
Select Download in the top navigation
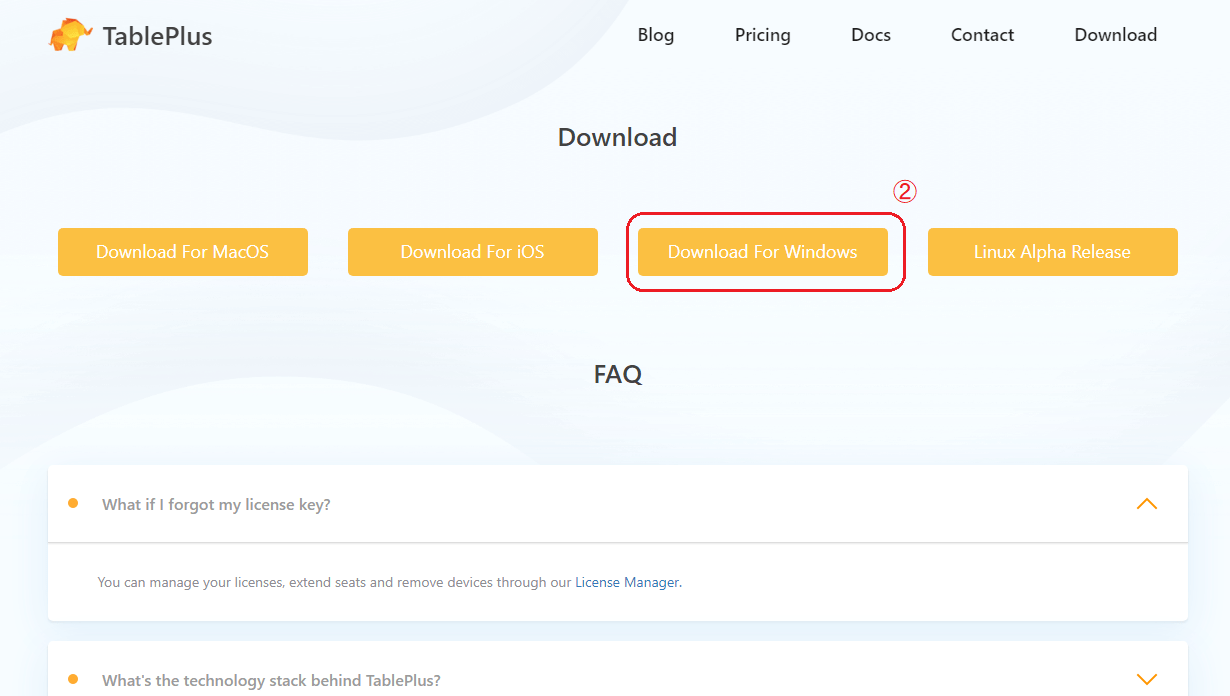[1116, 35]
